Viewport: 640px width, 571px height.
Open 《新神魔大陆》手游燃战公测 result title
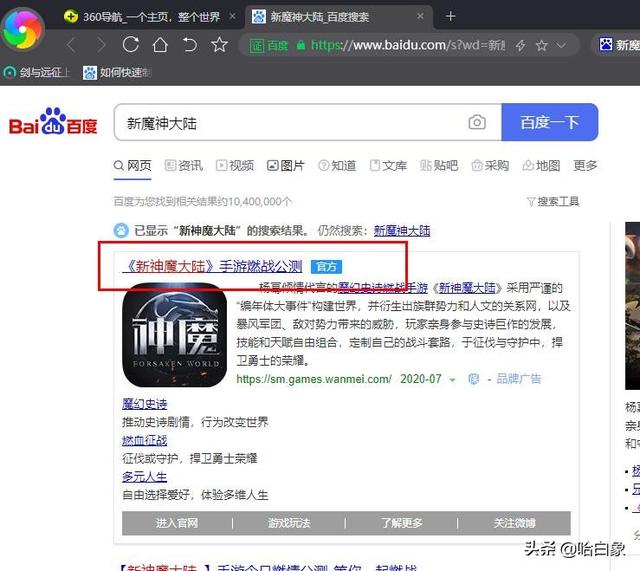[x=212, y=267]
